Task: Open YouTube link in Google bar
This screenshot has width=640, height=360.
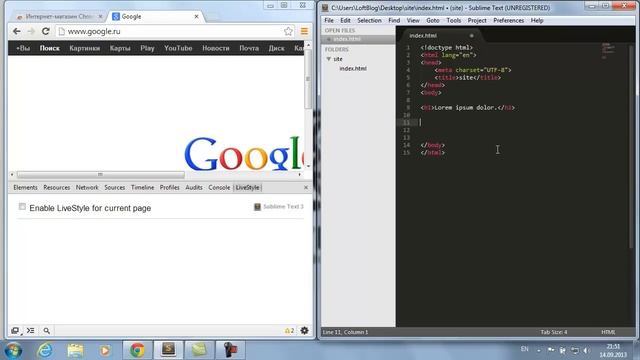Action: tap(178, 48)
